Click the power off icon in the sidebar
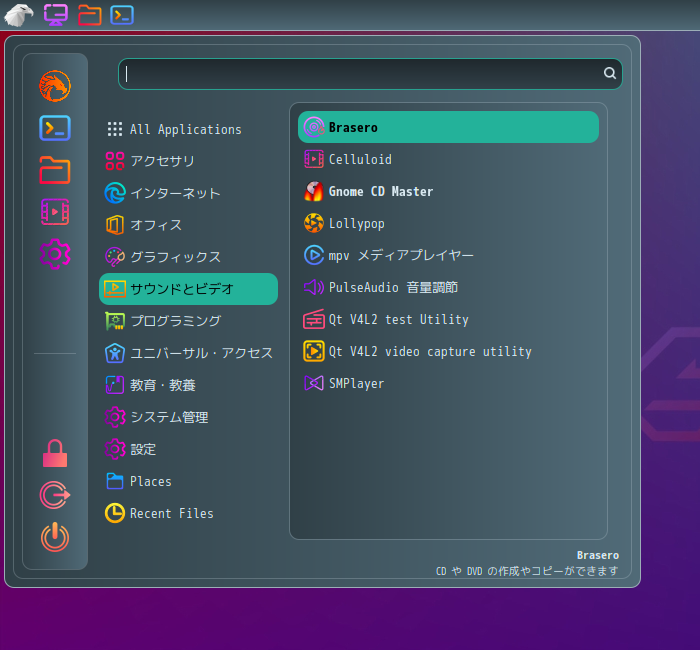The image size is (700, 650). (x=55, y=537)
